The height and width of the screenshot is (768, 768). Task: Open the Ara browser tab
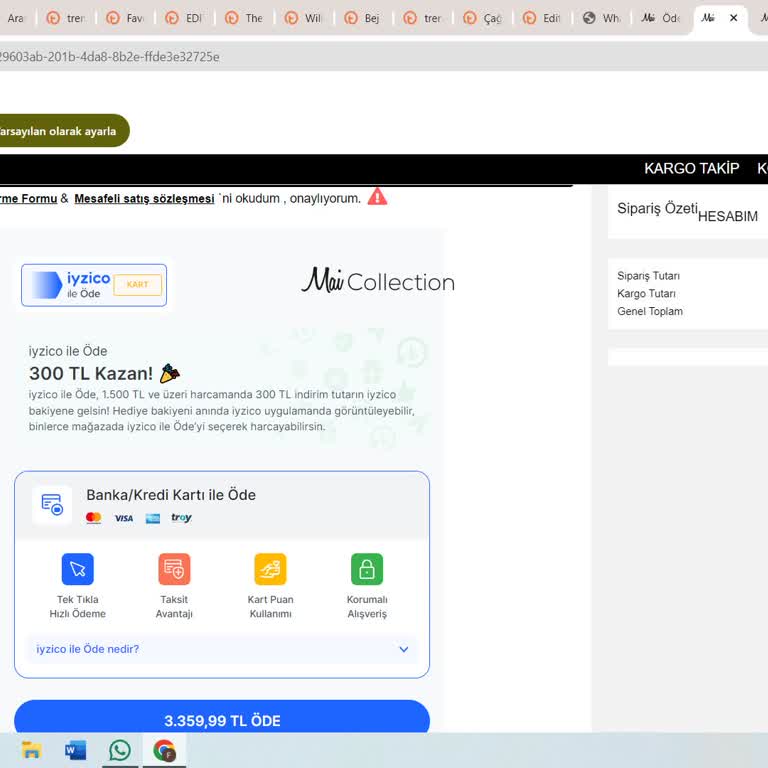coord(15,18)
